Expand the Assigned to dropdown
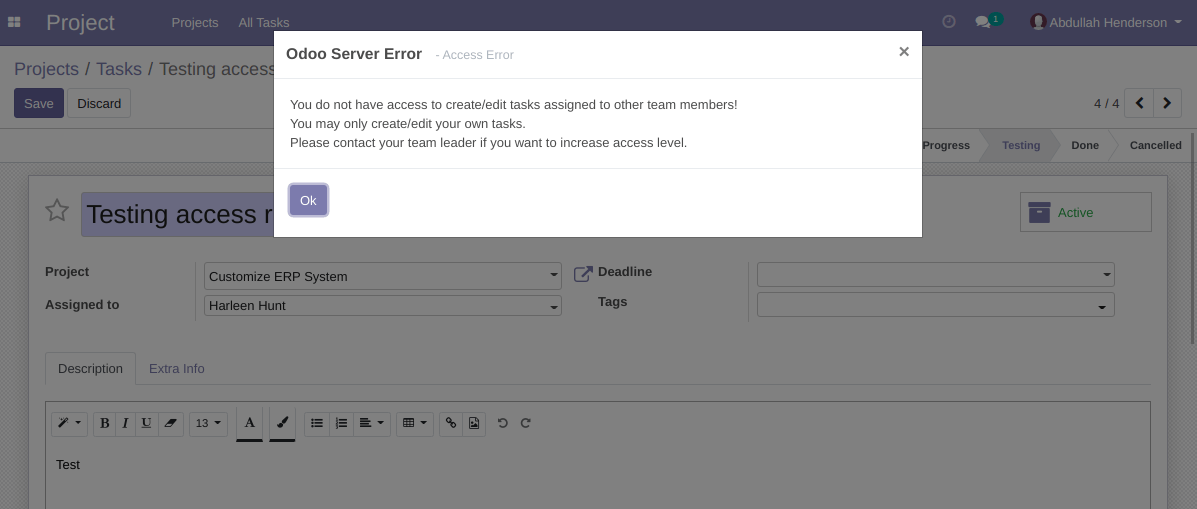The width and height of the screenshot is (1197, 509). pos(382,306)
